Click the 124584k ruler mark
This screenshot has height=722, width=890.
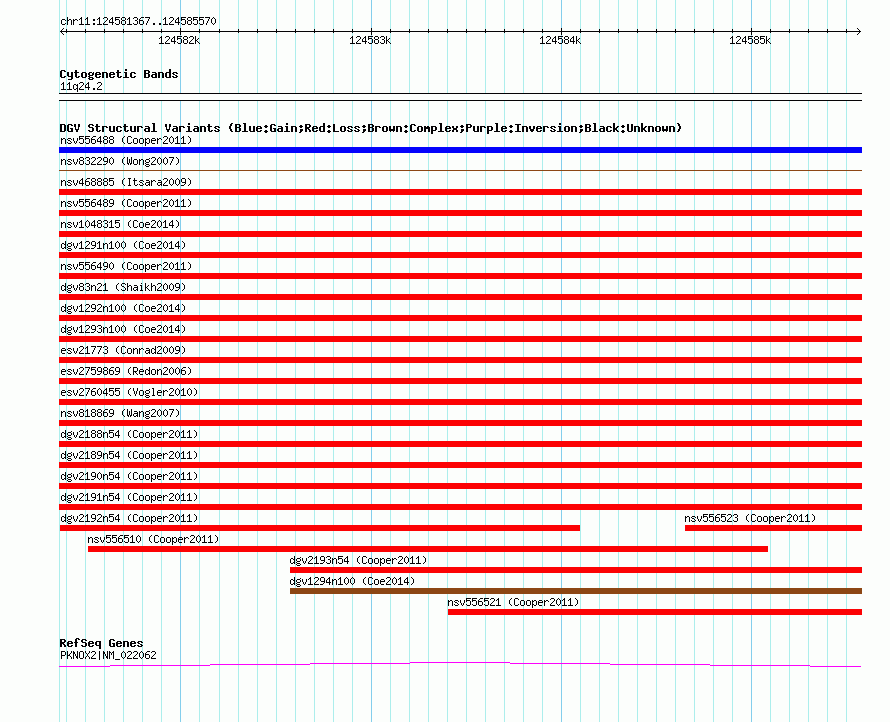pyautogui.click(x=560, y=40)
